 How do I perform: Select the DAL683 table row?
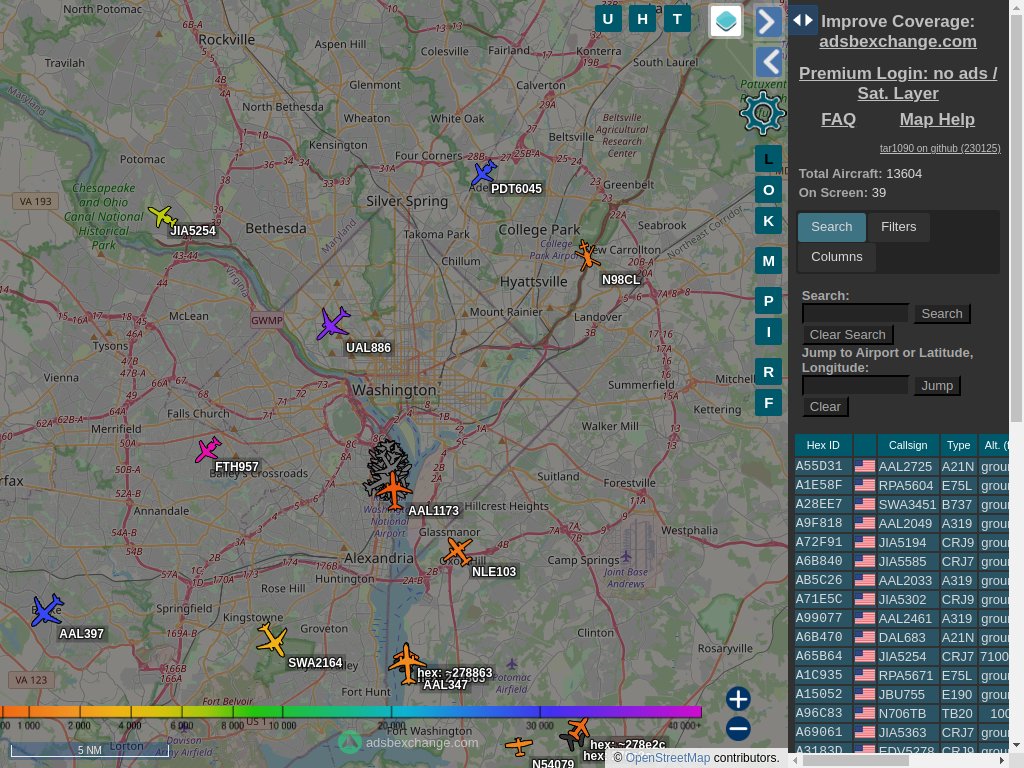point(902,637)
